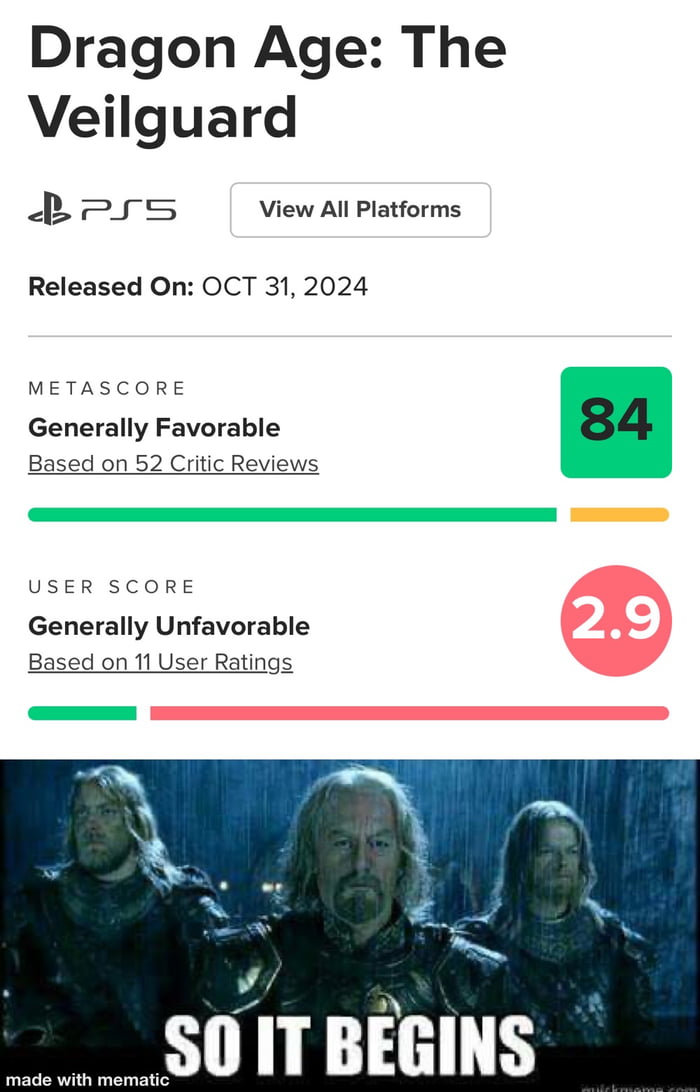Open the 52 Critic Reviews link
The width and height of the screenshot is (700, 1092).
click(x=173, y=464)
